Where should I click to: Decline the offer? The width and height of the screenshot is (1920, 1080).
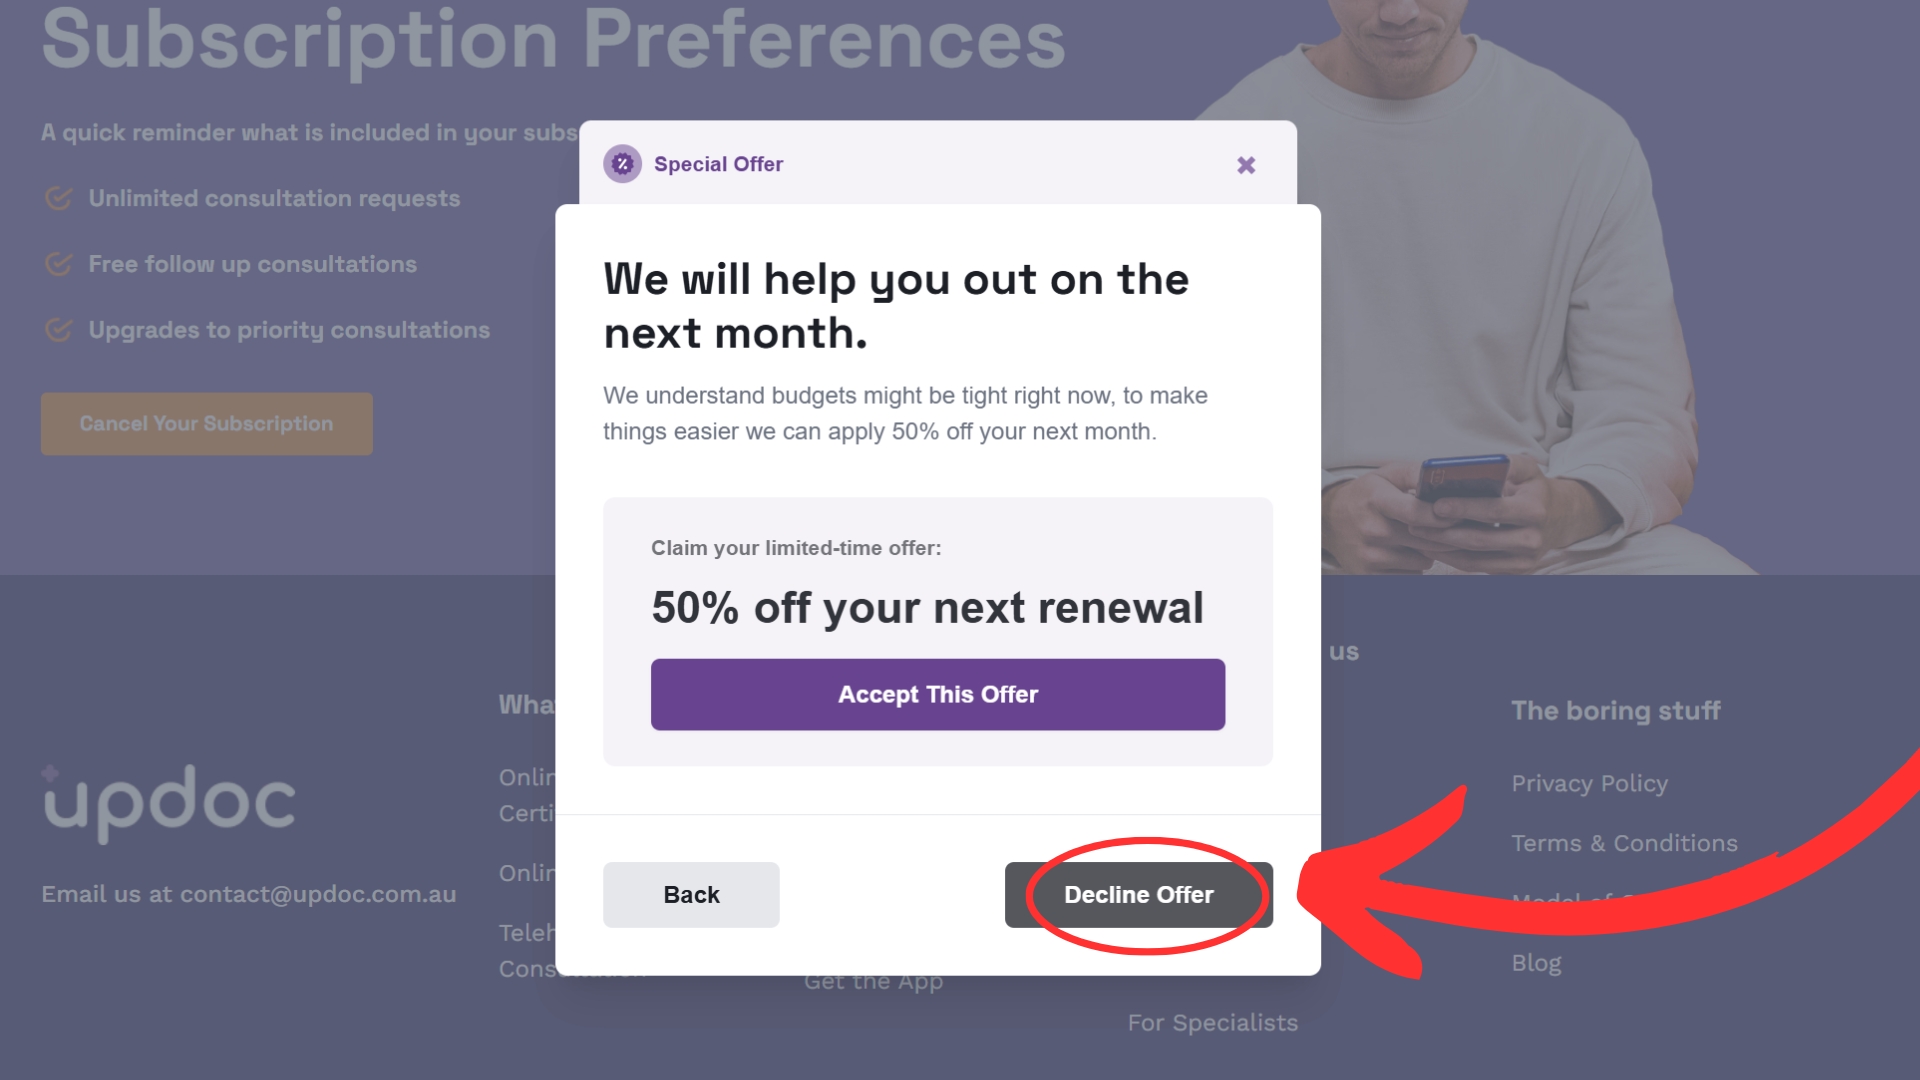coord(1139,895)
